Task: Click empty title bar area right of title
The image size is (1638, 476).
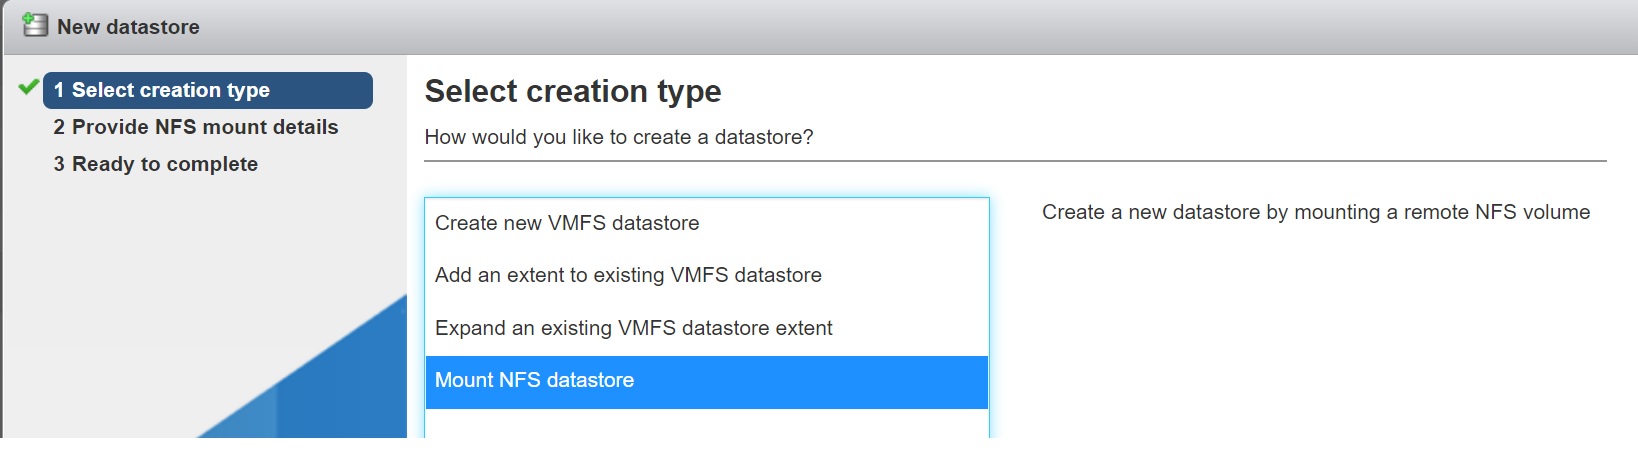Action: coord(900,27)
